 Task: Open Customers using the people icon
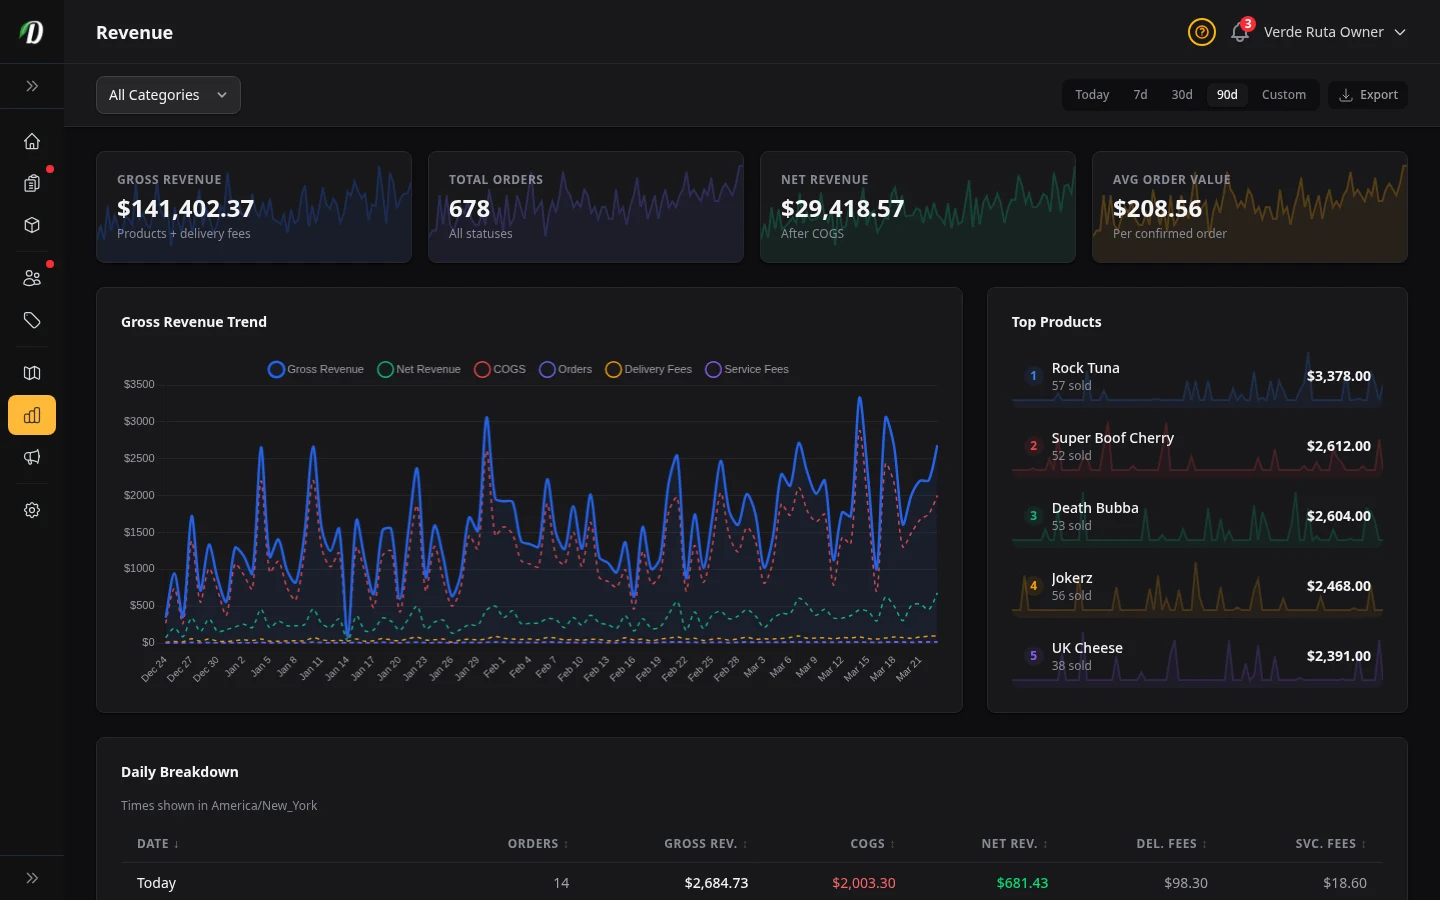32,277
